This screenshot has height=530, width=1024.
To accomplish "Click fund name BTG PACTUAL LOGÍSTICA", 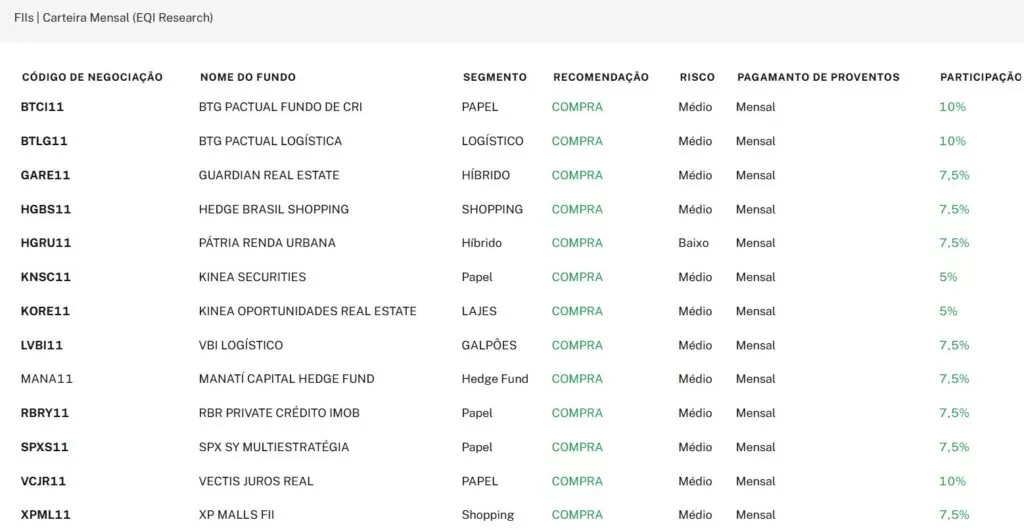I will tap(270, 141).
